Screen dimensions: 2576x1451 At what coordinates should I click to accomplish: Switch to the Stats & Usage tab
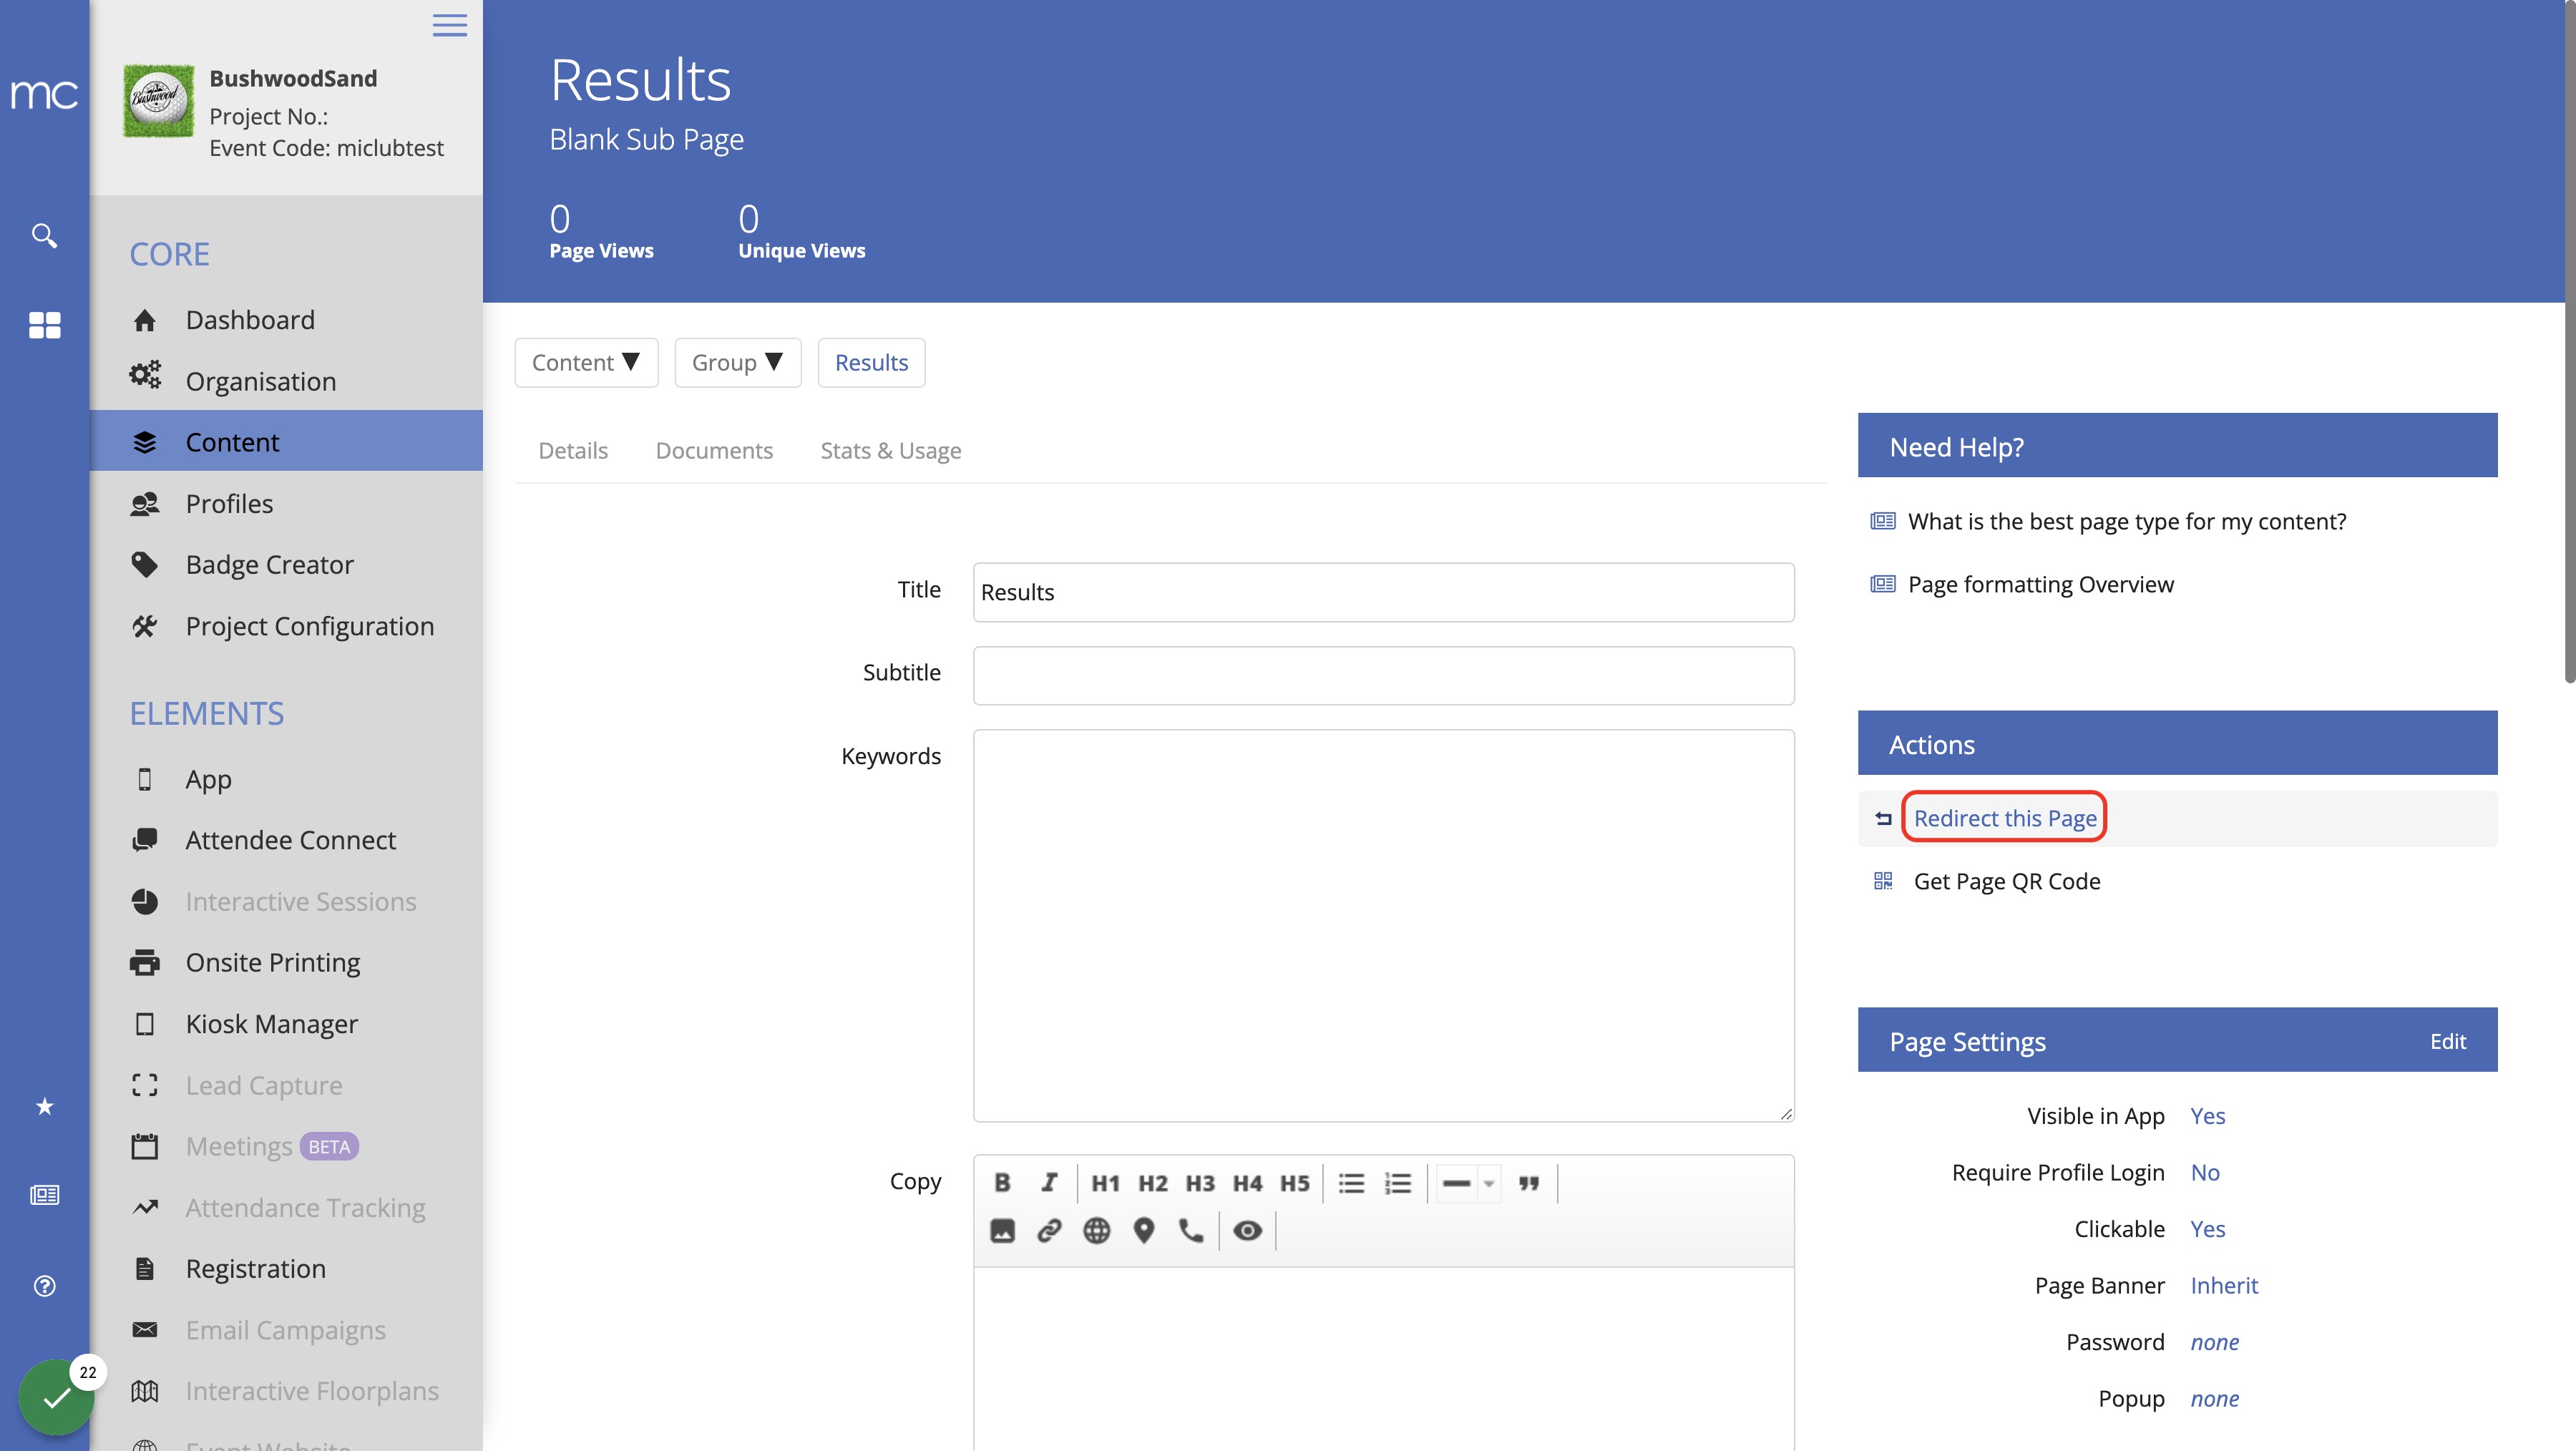pyautogui.click(x=891, y=450)
